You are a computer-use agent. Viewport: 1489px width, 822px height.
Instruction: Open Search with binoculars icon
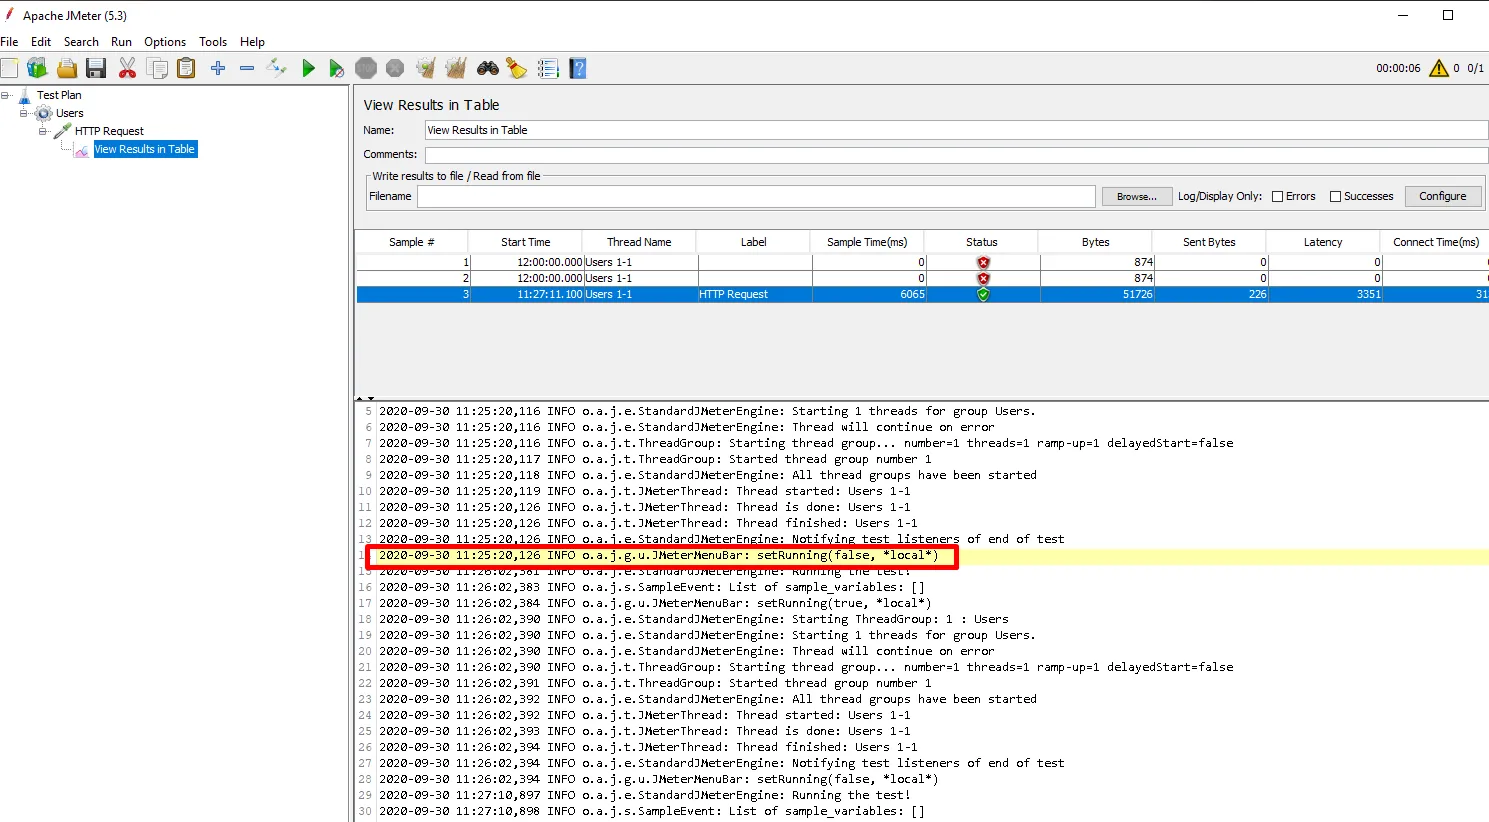(x=488, y=68)
